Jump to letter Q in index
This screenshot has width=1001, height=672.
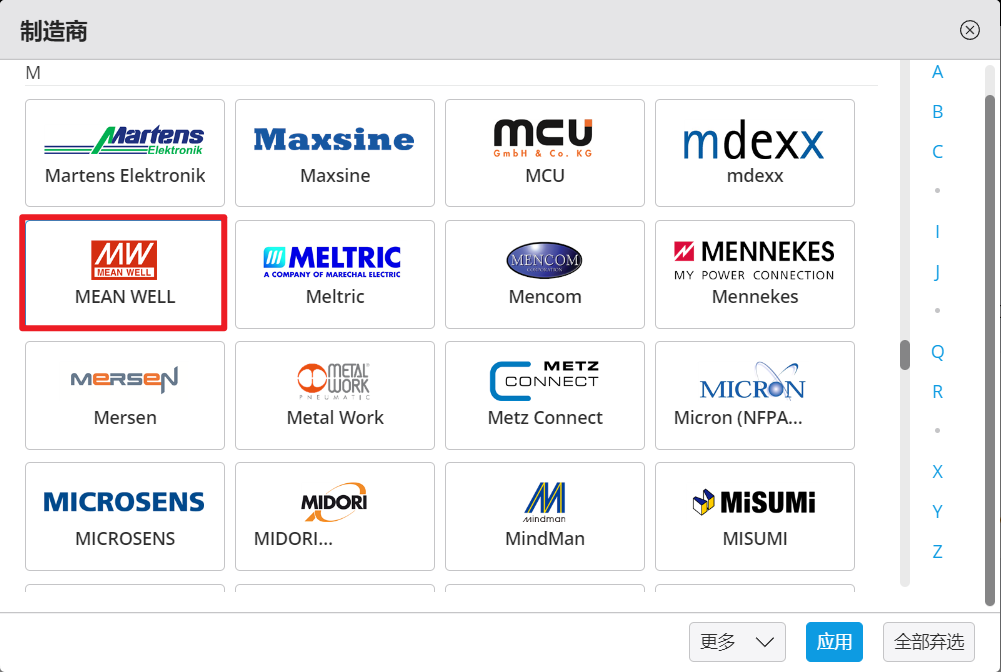click(x=937, y=352)
